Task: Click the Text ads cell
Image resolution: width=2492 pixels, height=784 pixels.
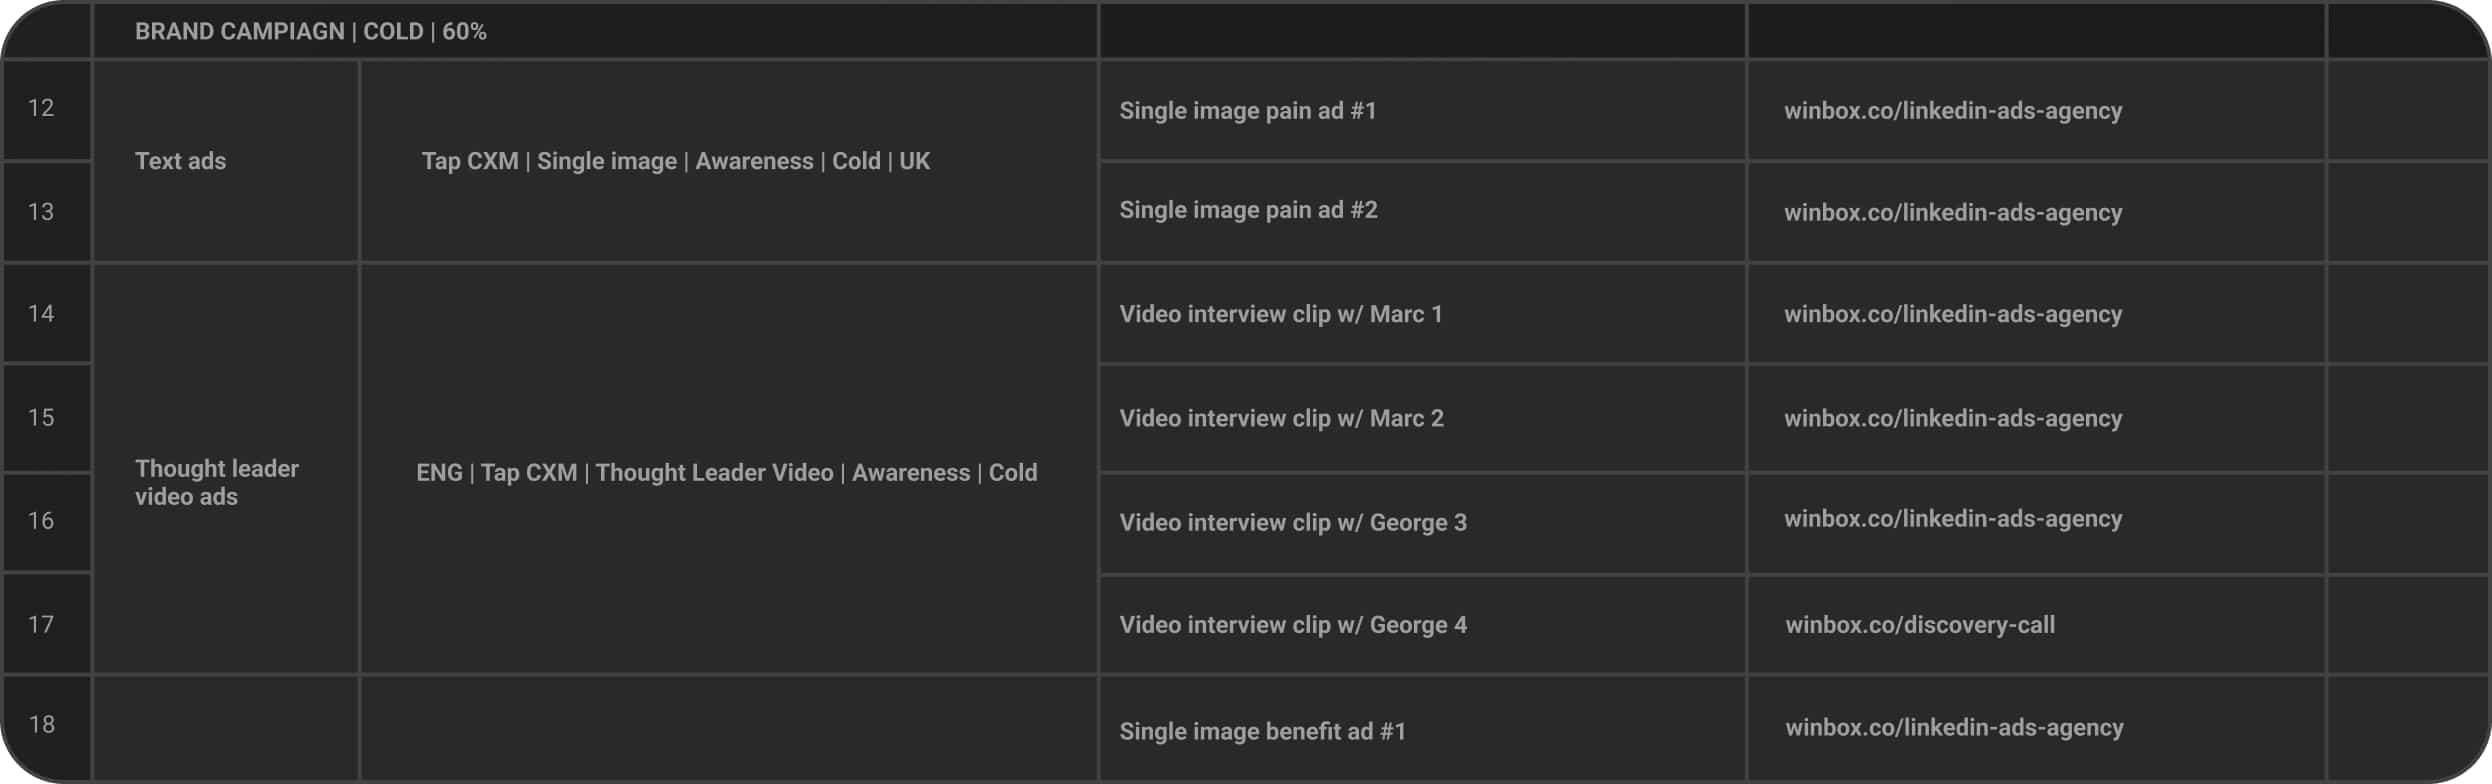Action: click(225, 161)
